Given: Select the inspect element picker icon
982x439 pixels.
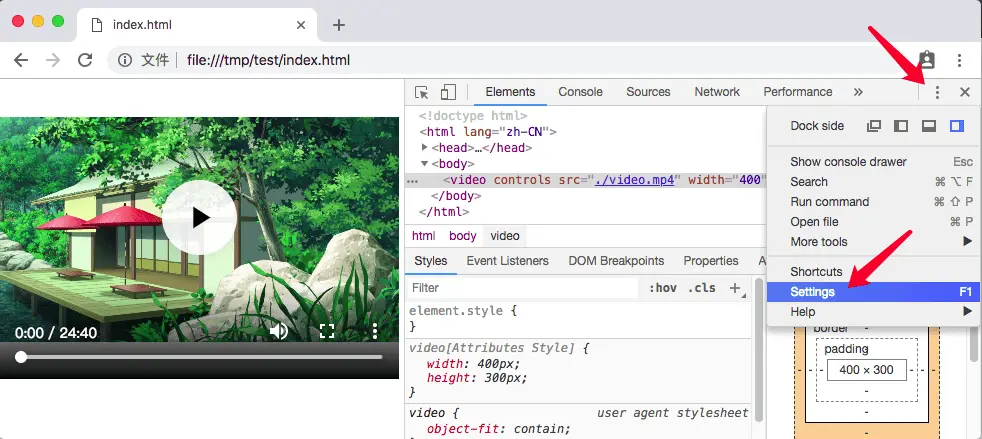Looking at the screenshot, I should click(x=422, y=92).
